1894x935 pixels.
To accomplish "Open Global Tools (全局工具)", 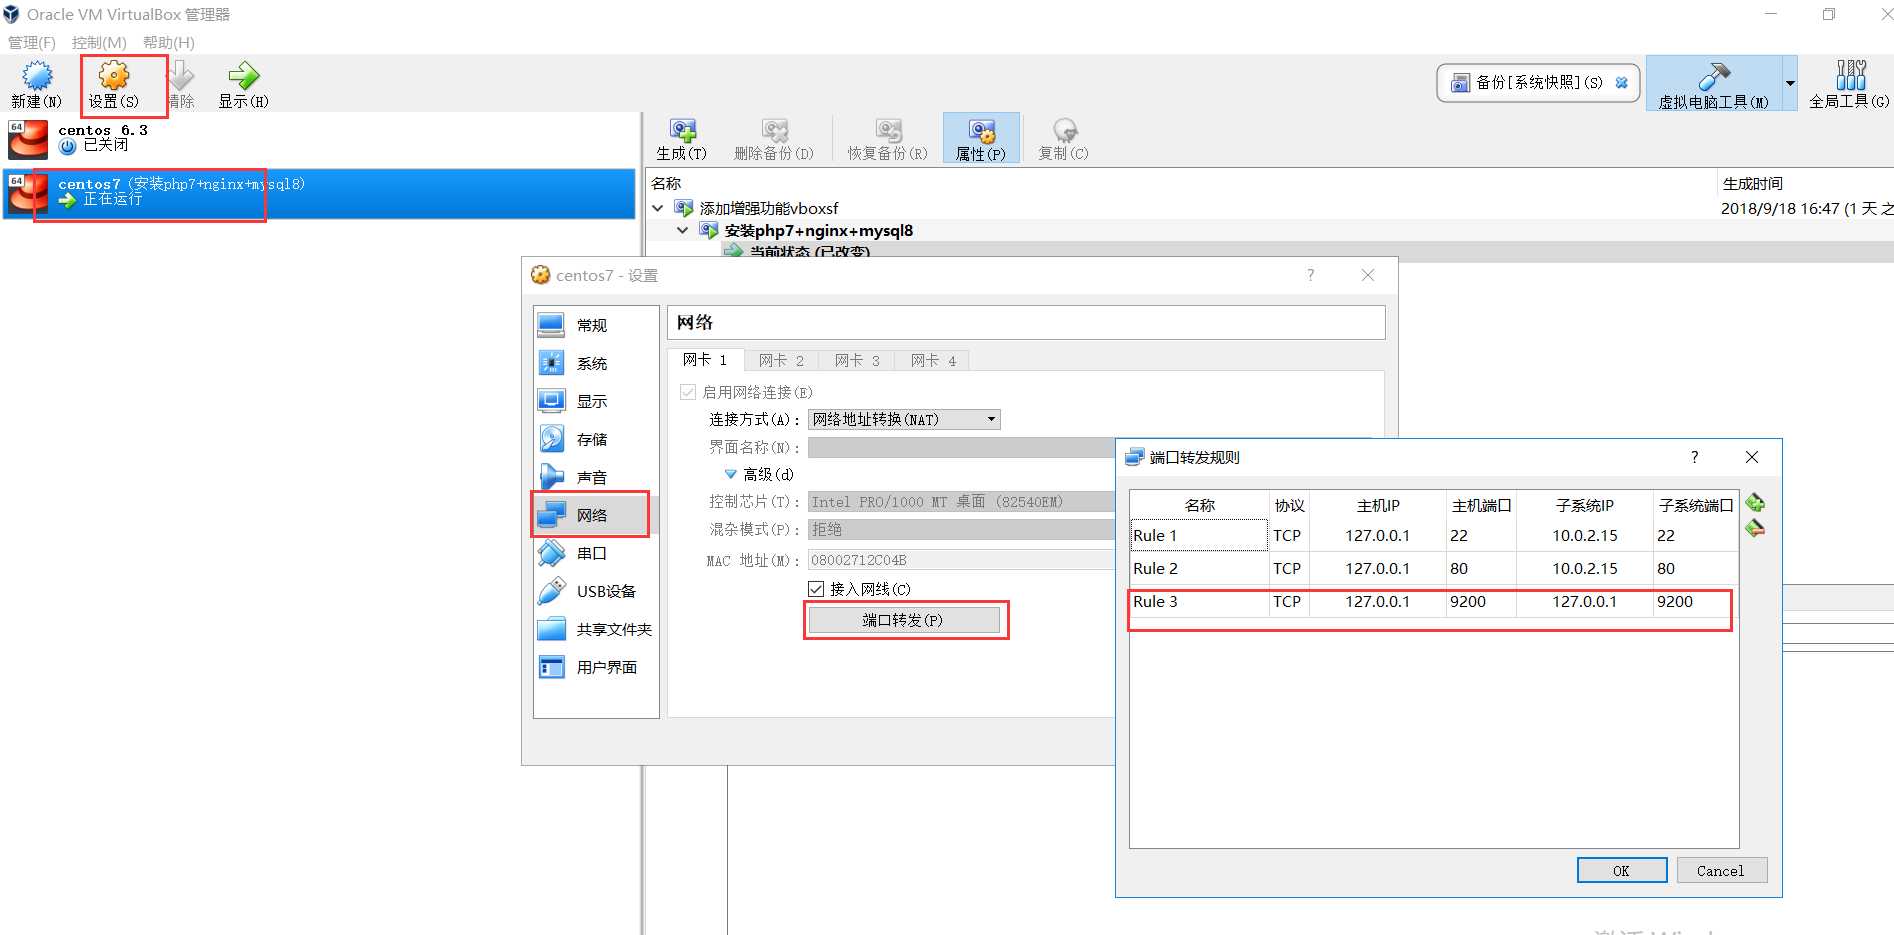I will (1849, 83).
